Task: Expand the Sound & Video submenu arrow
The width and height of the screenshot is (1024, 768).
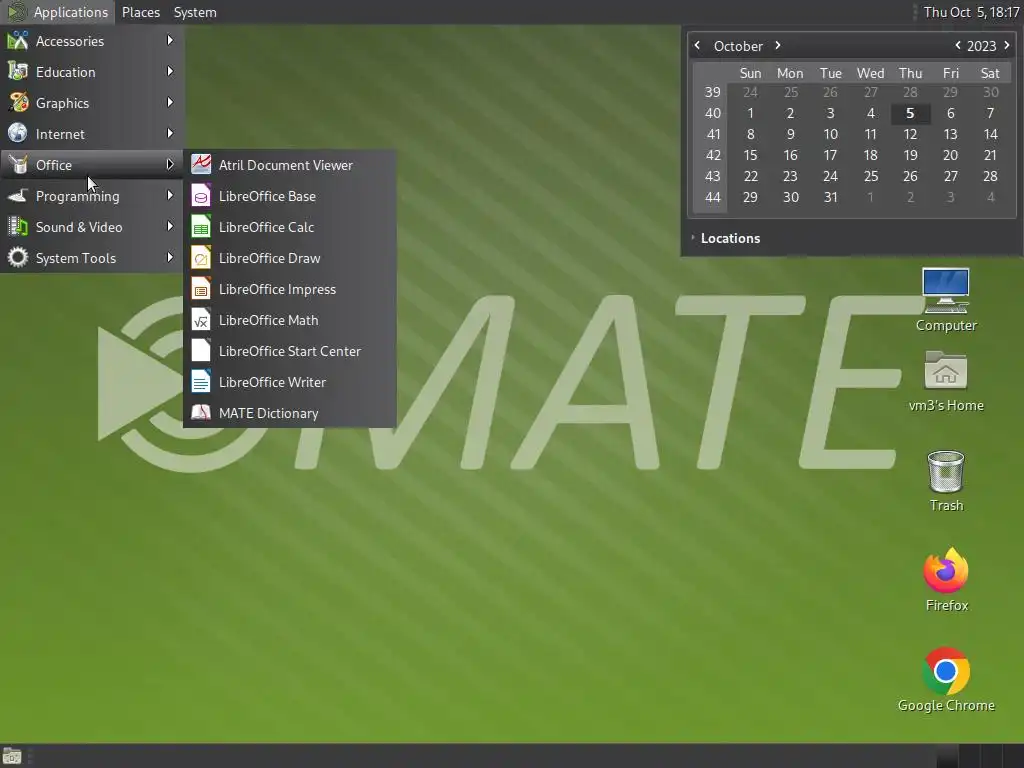Action: tap(170, 227)
